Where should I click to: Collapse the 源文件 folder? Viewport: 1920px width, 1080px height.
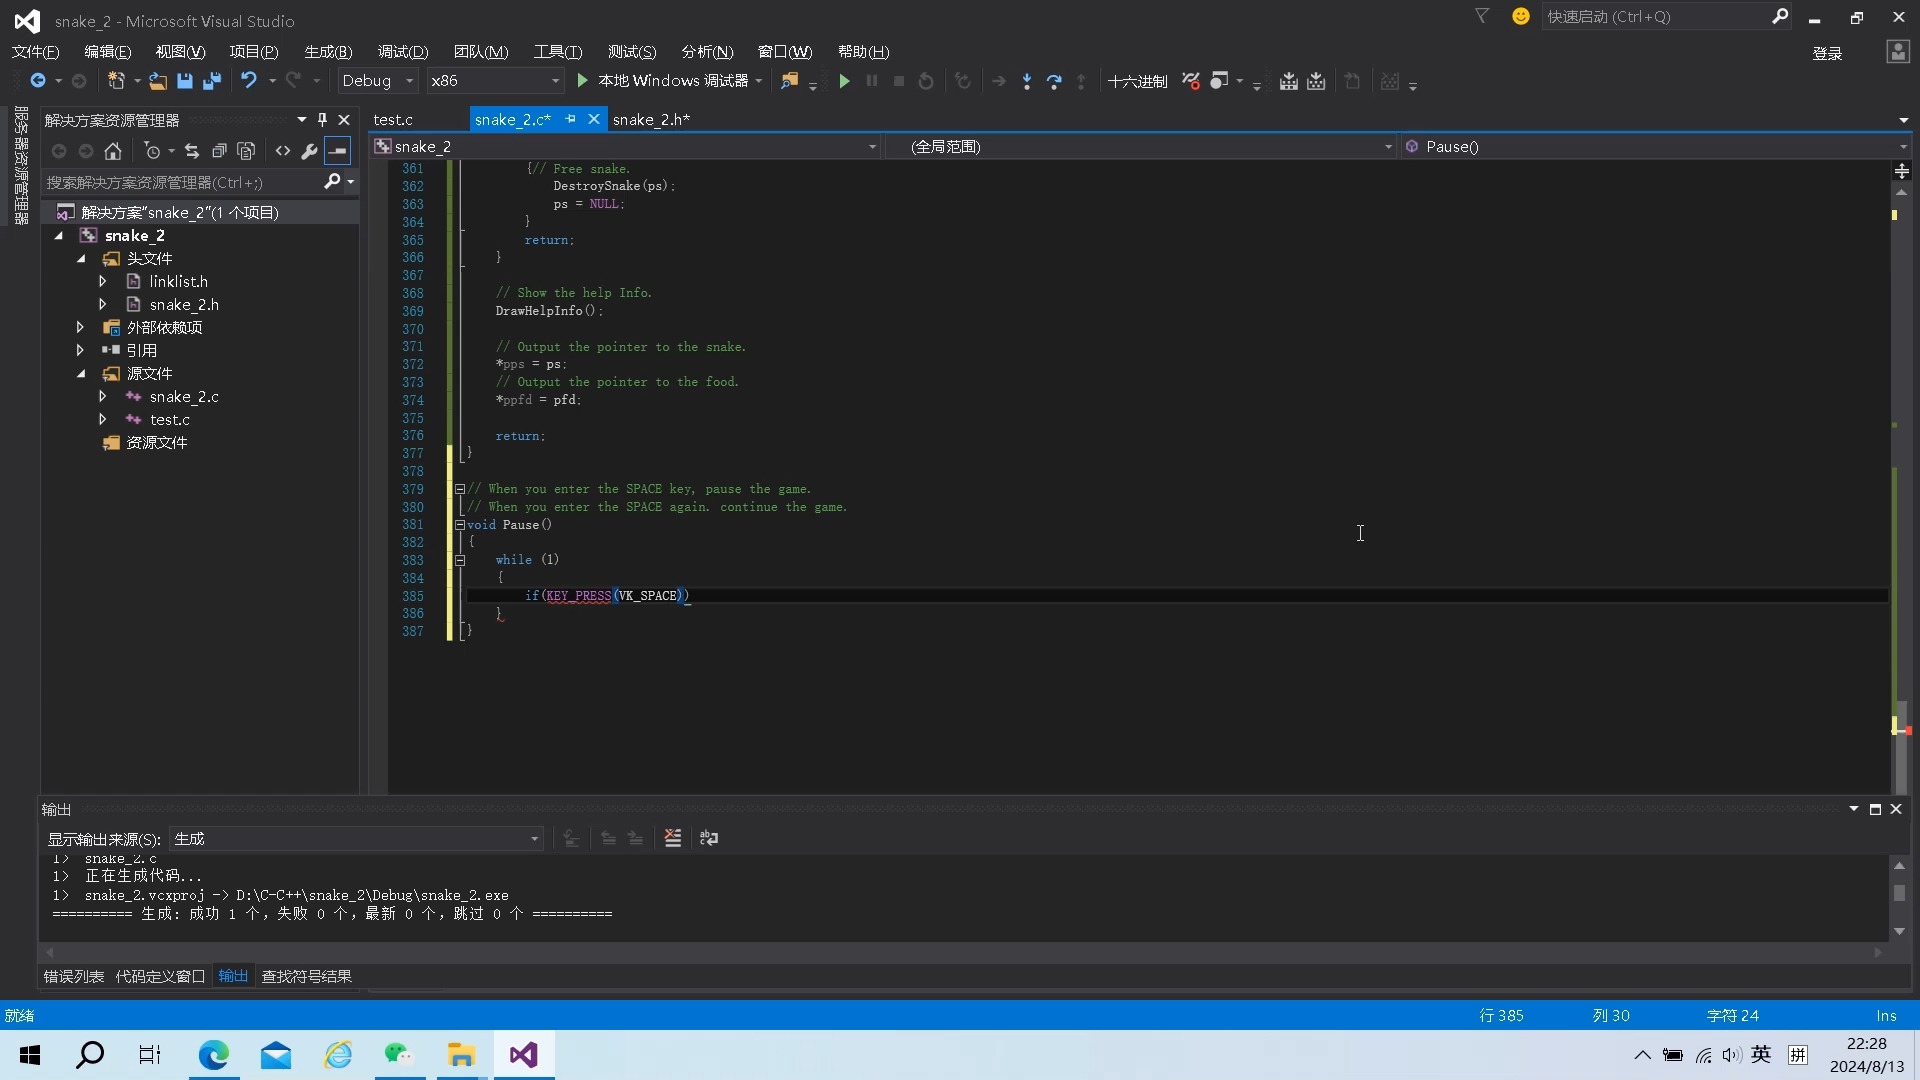pos(82,374)
